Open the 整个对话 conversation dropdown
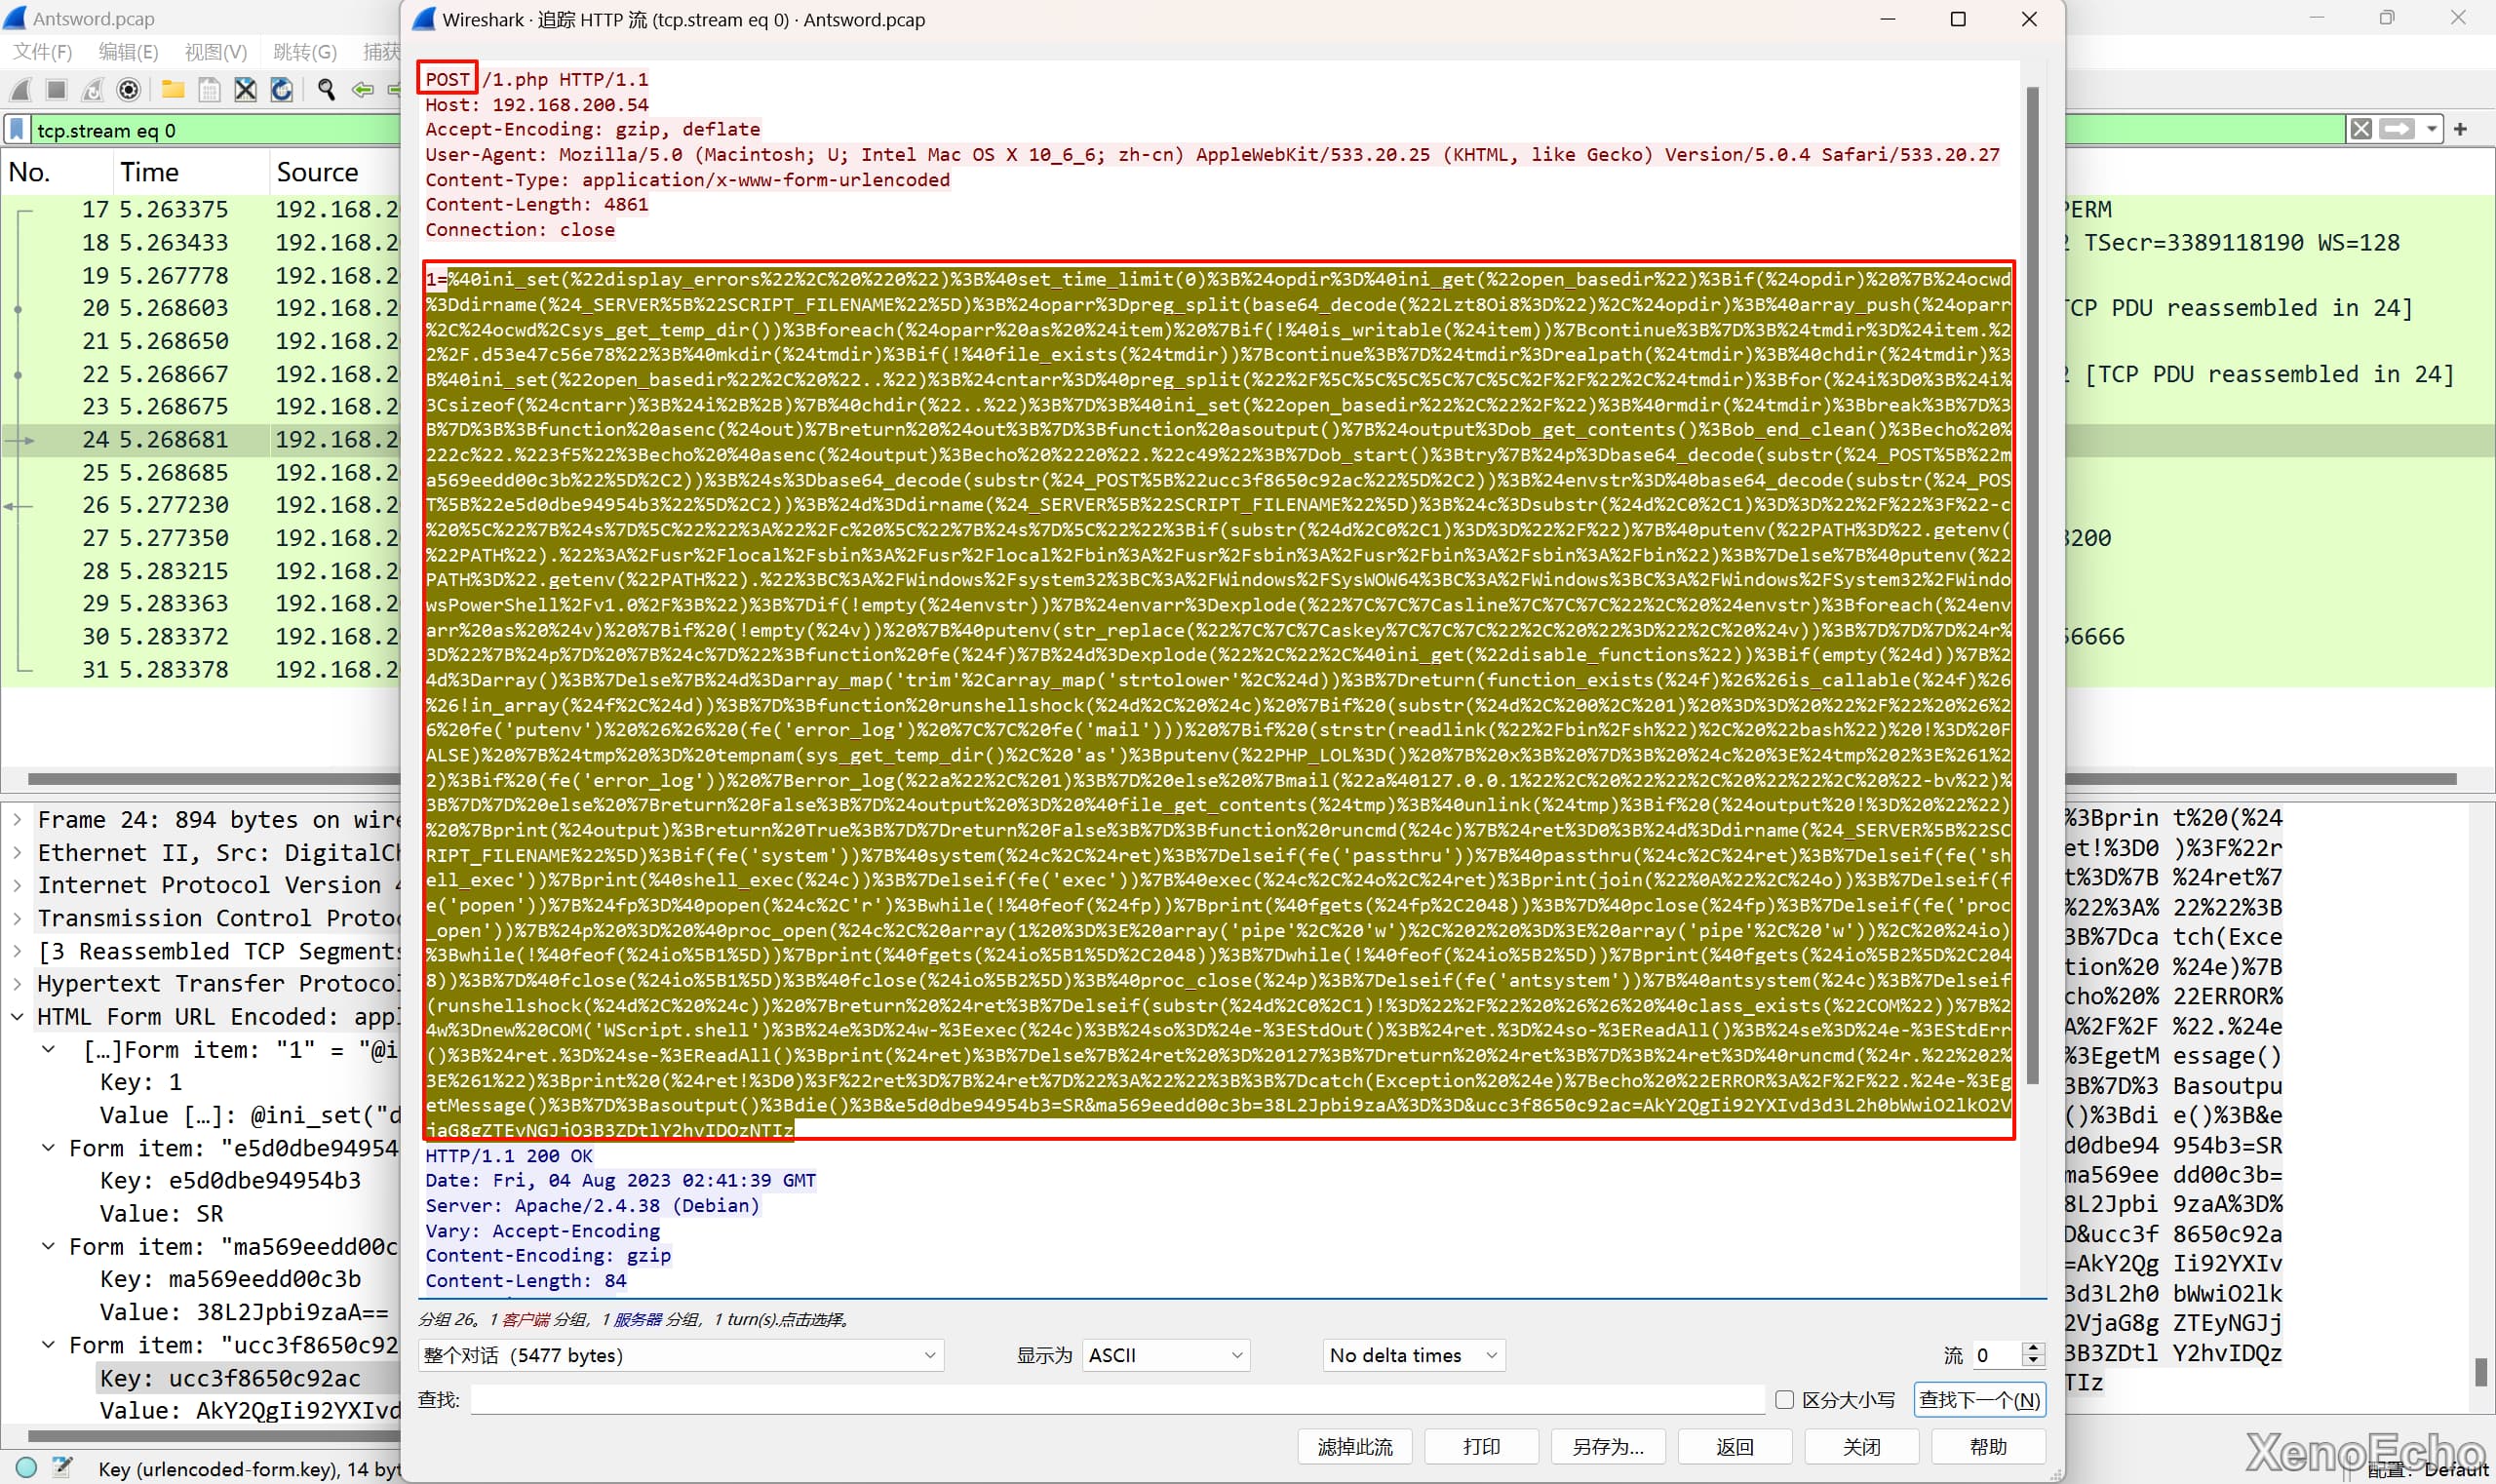Image resolution: width=2496 pixels, height=1484 pixels. click(x=680, y=1355)
